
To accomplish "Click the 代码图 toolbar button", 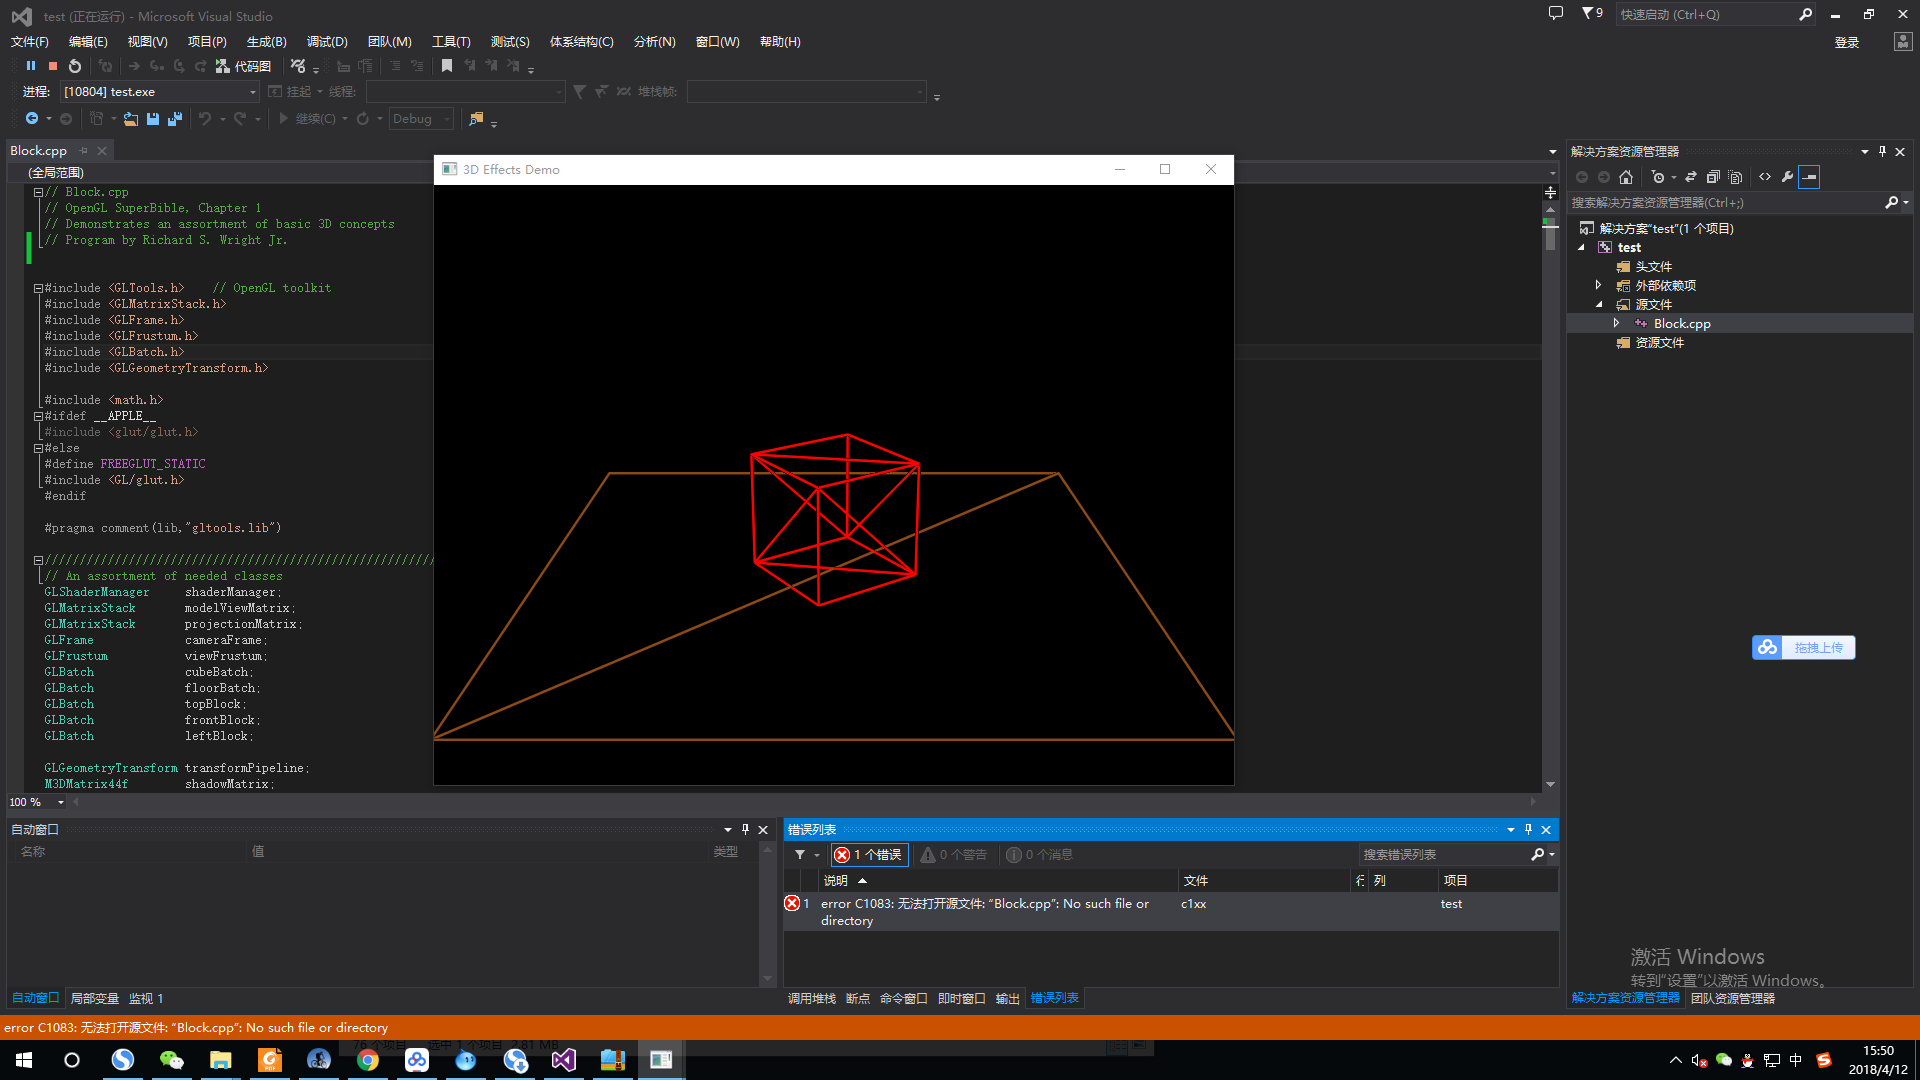I will pos(244,66).
